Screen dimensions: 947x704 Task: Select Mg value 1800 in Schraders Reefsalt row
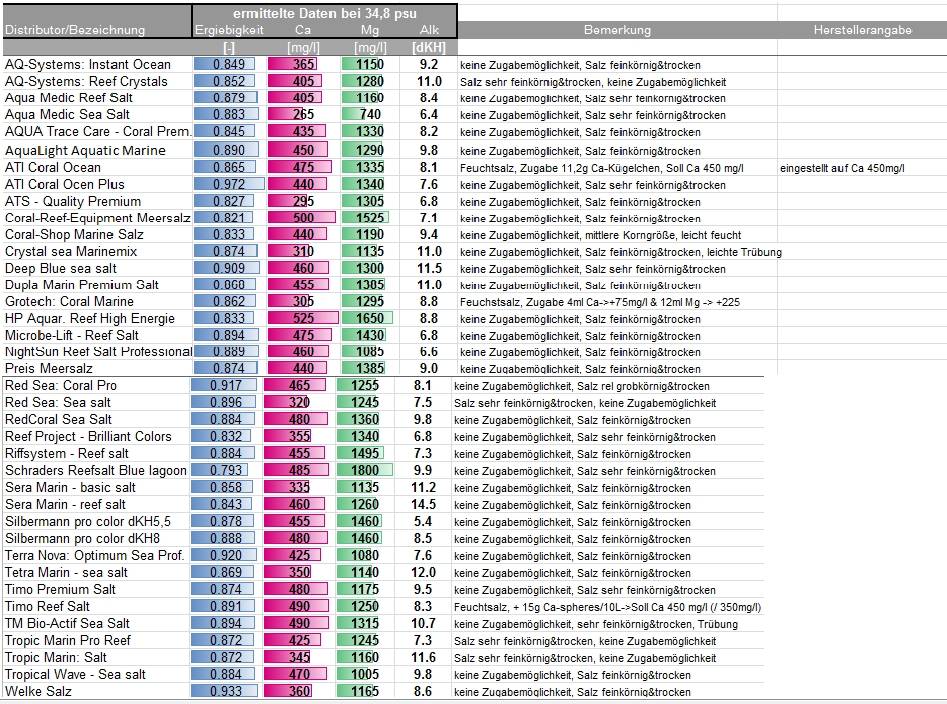point(364,470)
